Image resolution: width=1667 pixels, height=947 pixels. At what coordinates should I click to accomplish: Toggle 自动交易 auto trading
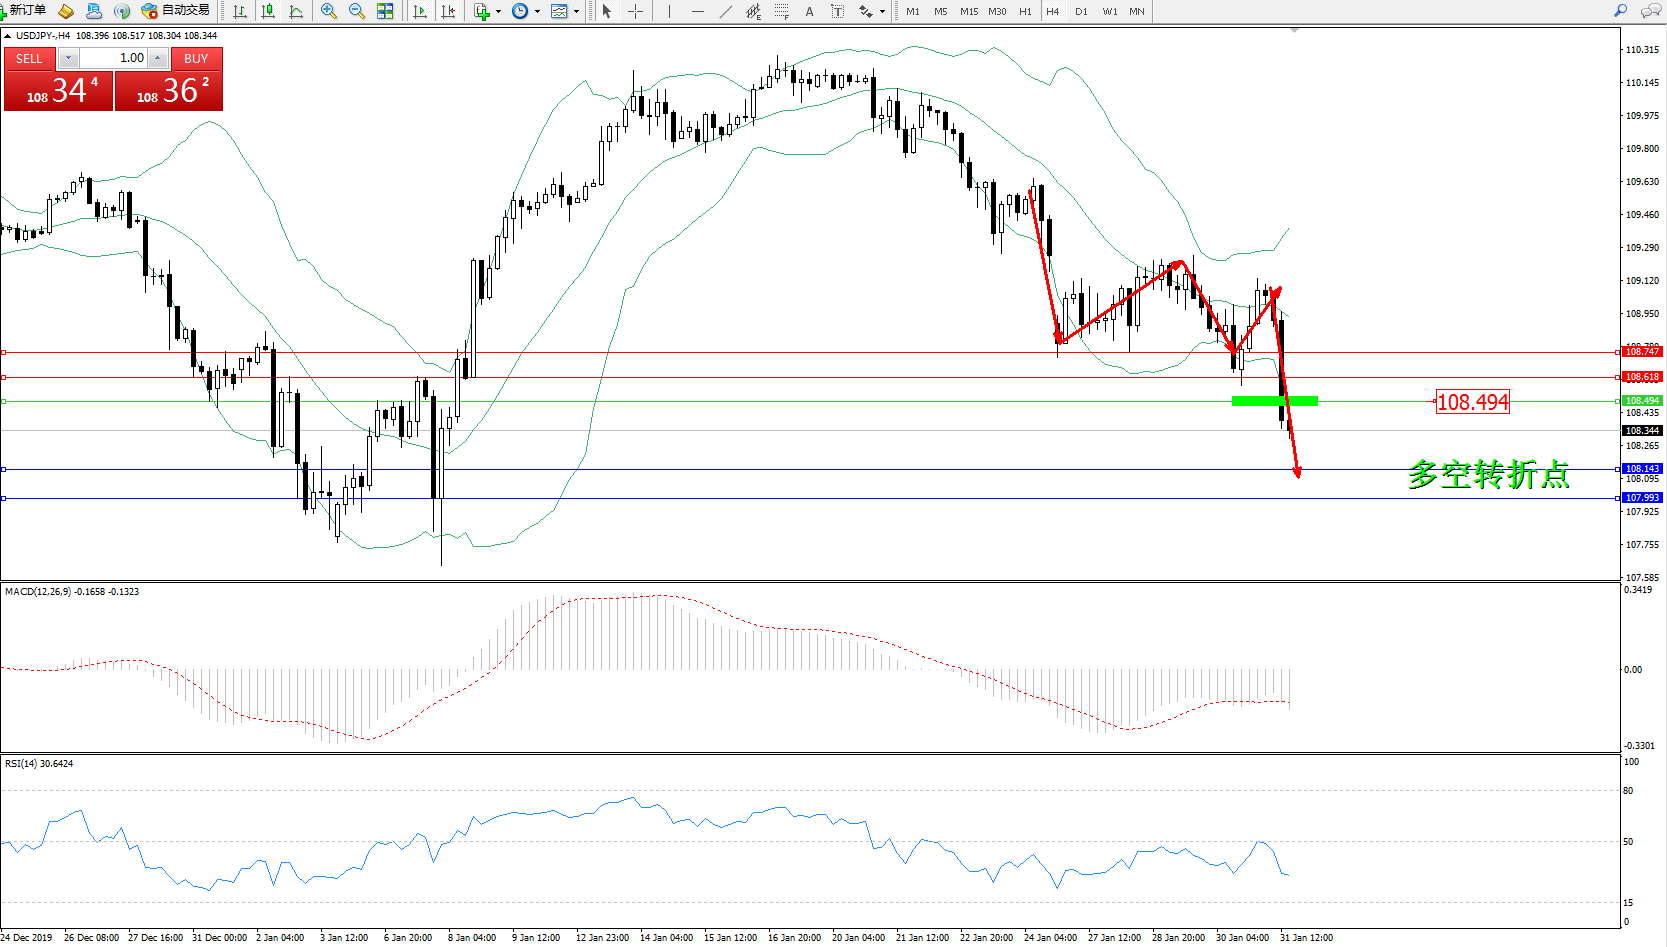point(176,11)
